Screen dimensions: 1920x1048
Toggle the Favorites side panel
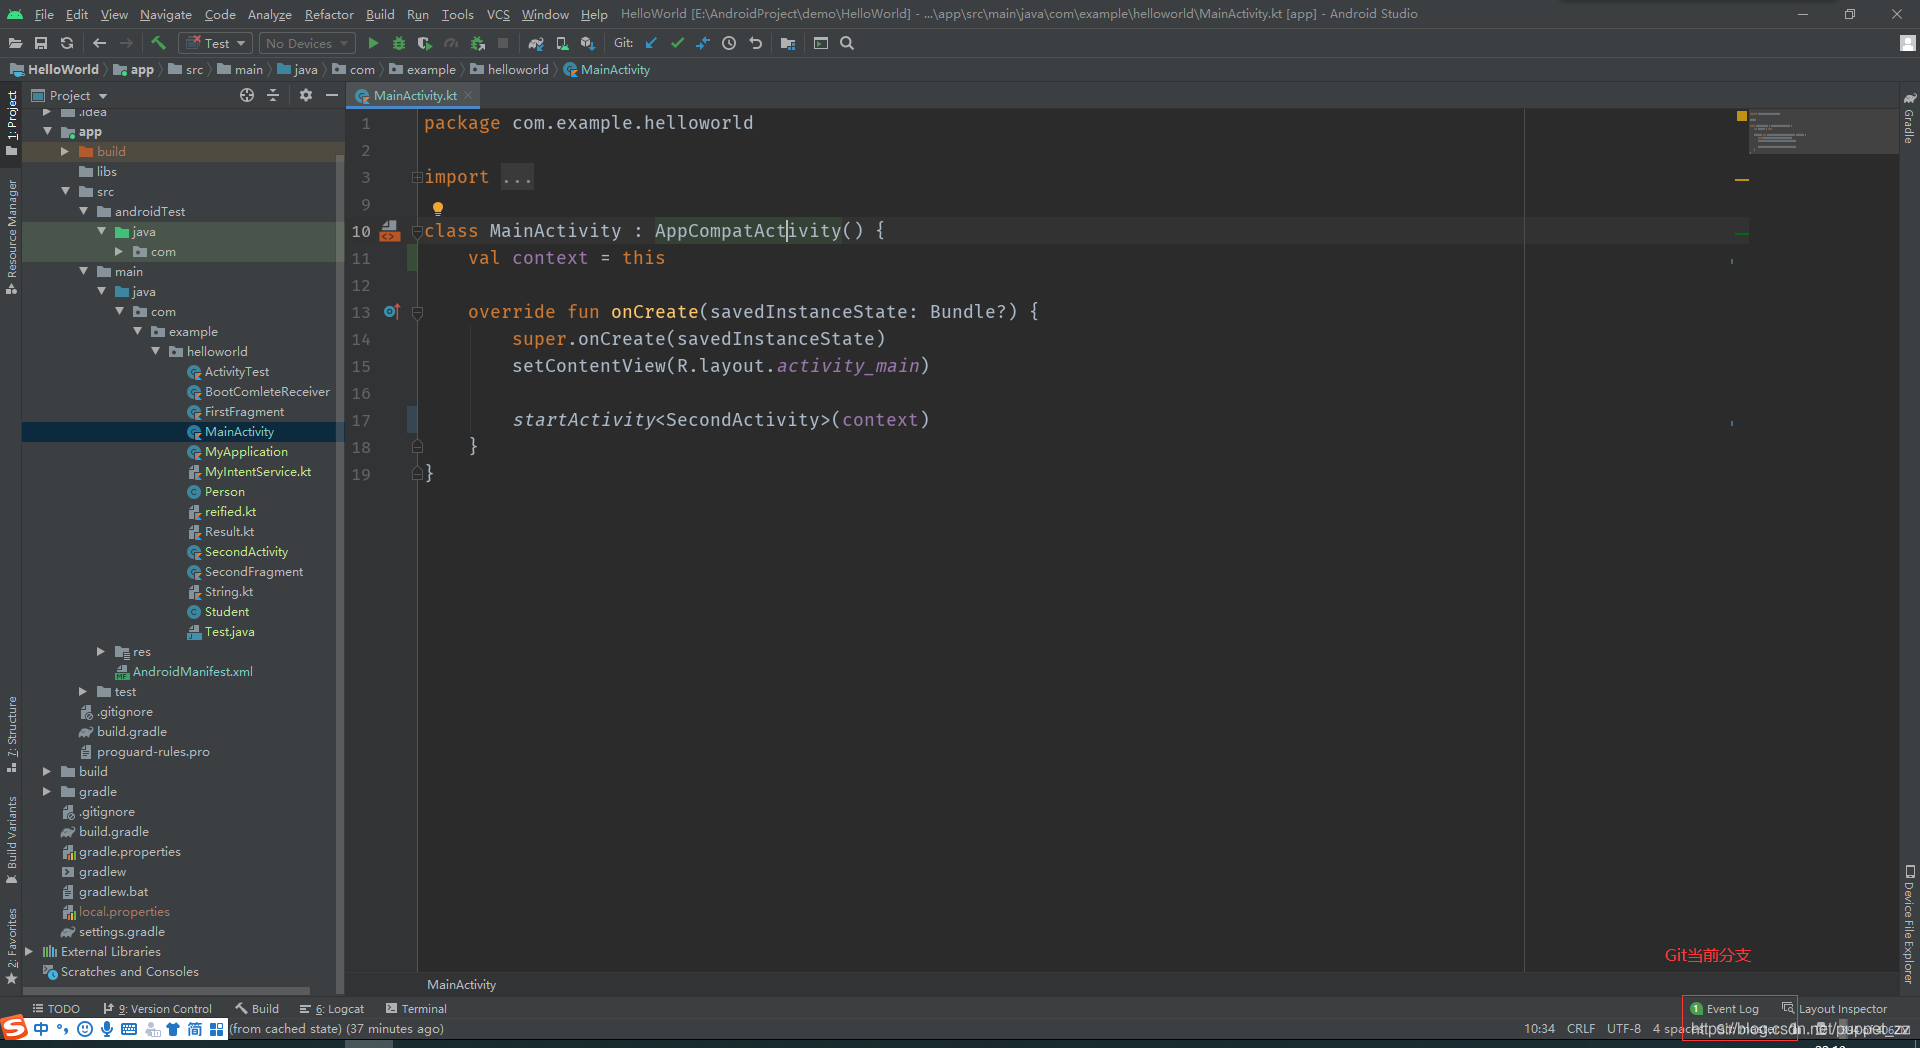pos(11,947)
